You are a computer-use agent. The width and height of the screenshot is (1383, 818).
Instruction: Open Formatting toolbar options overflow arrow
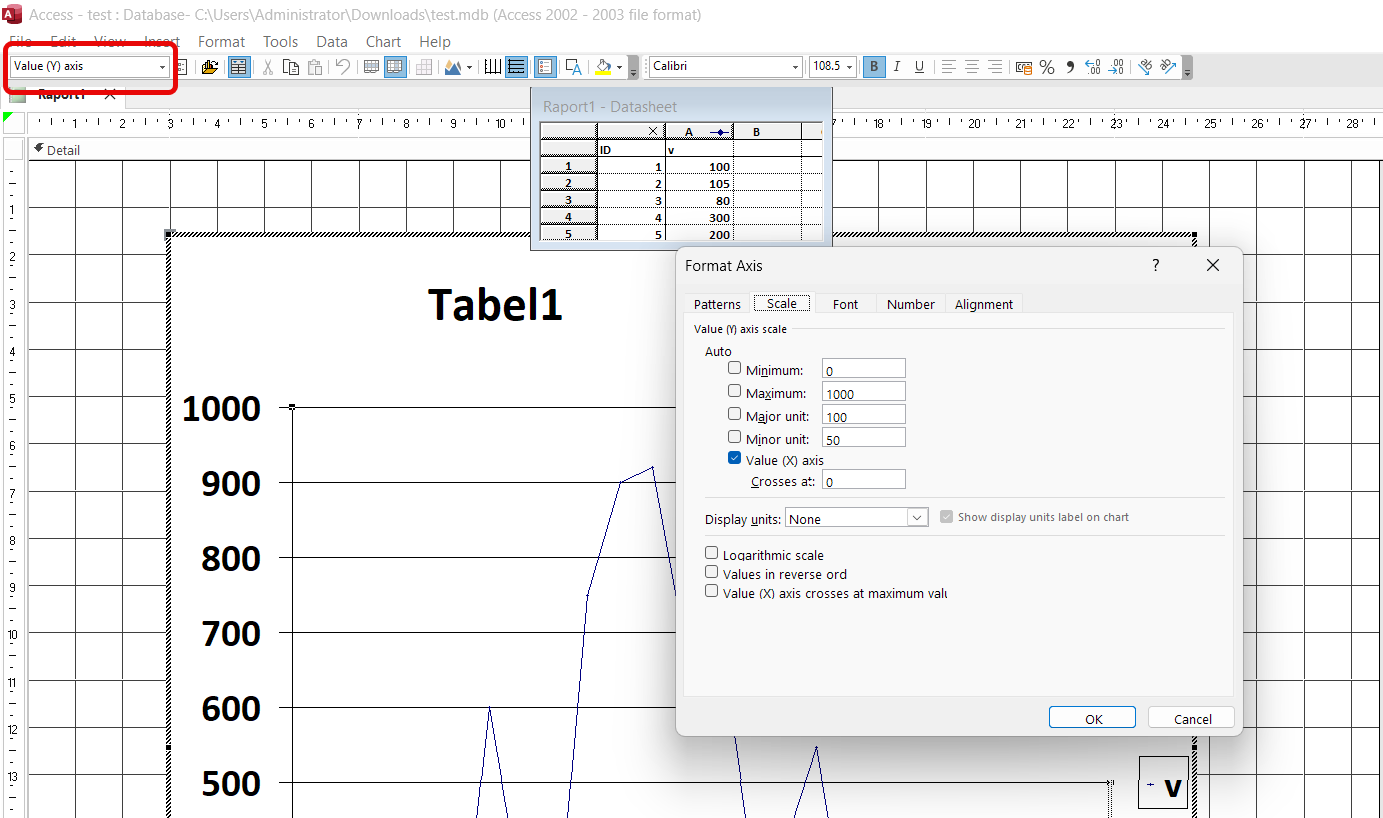(x=1187, y=67)
